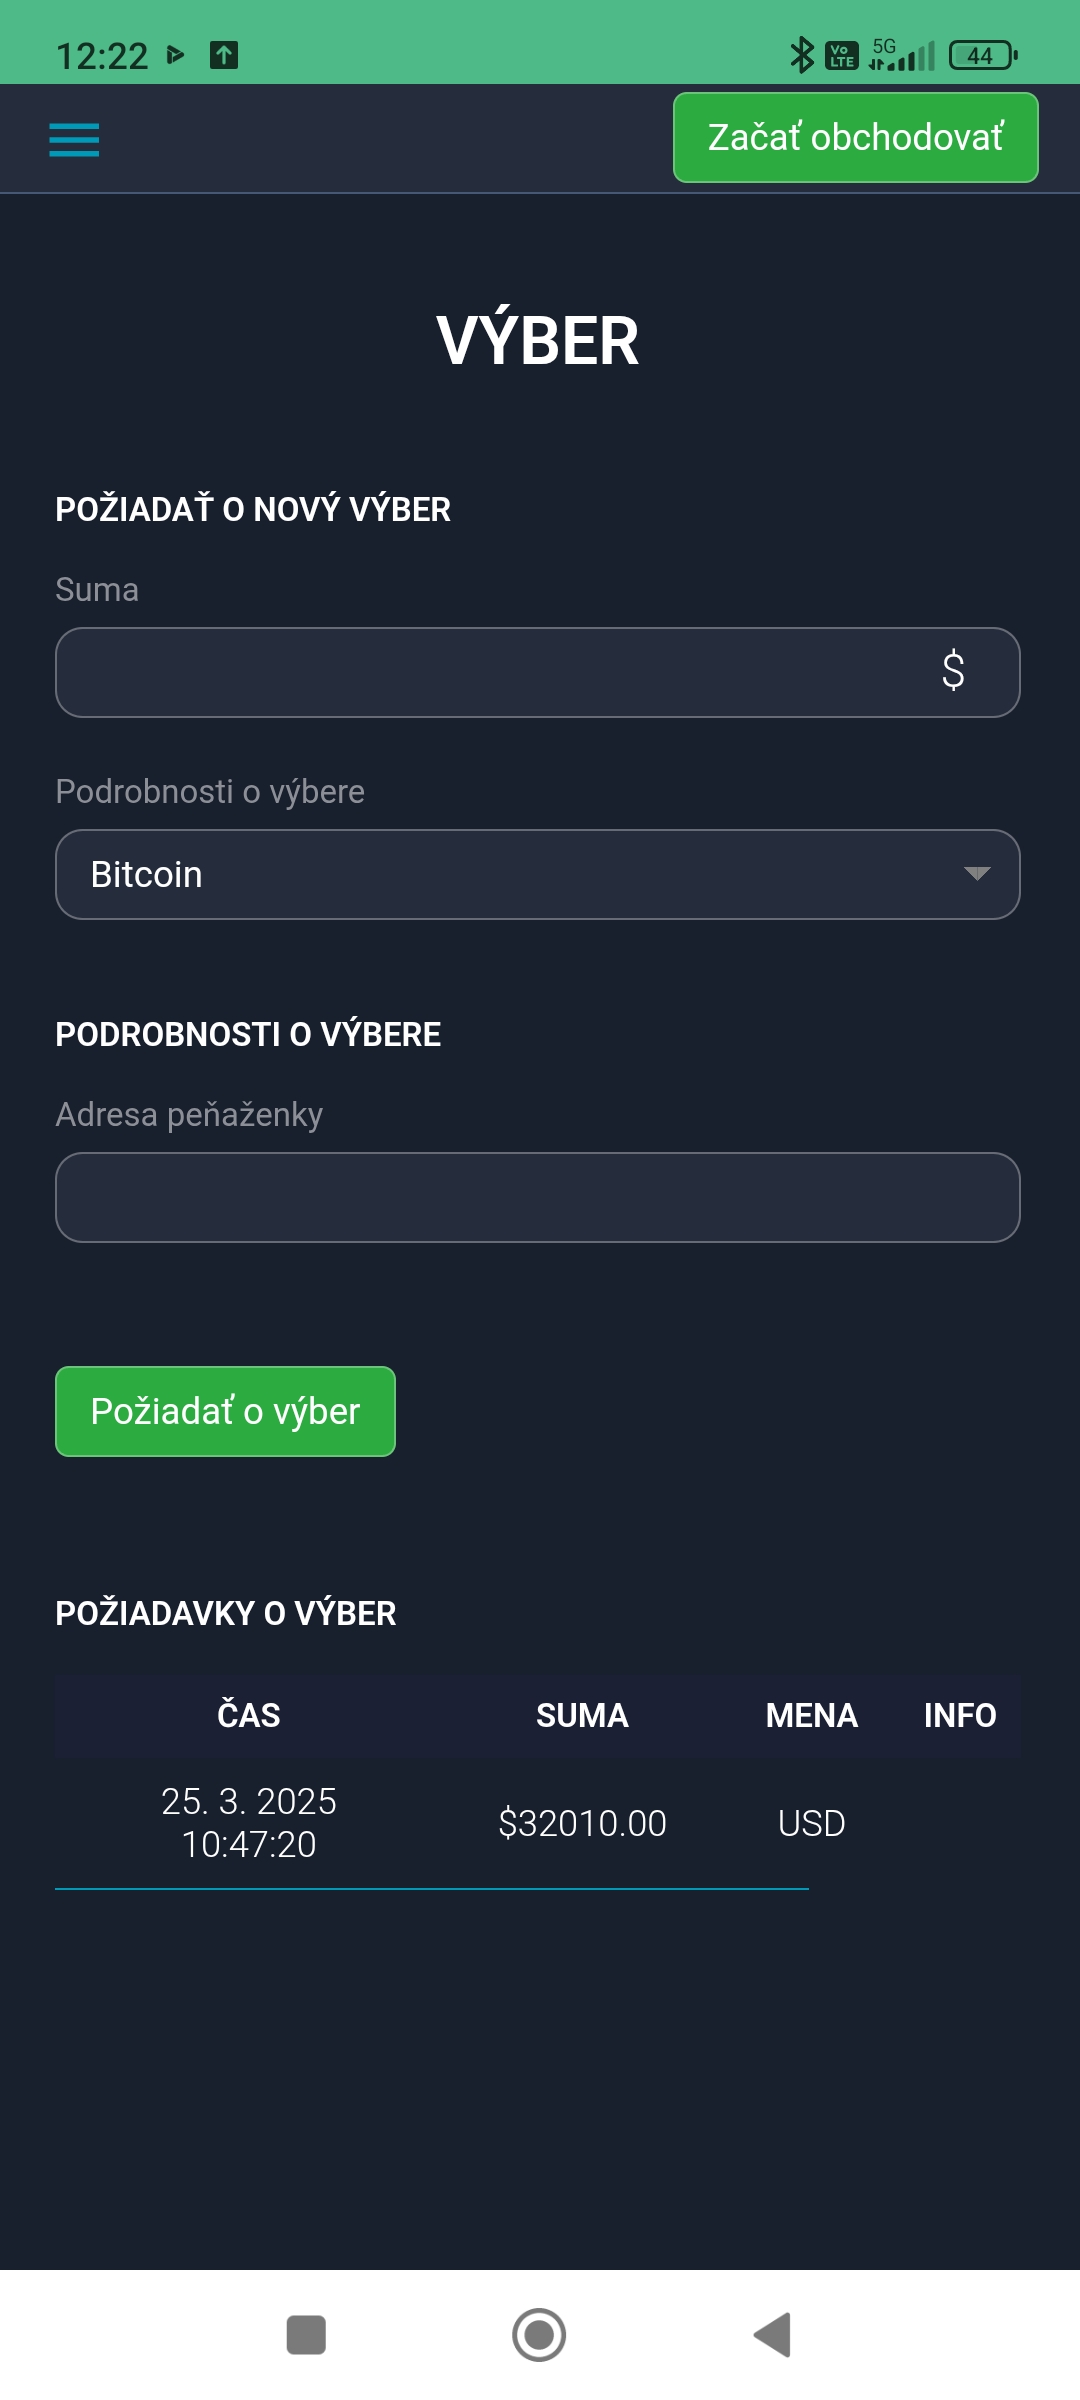Click the Začať obchodovať button
The image size is (1080, 2400).
[856, 138]
